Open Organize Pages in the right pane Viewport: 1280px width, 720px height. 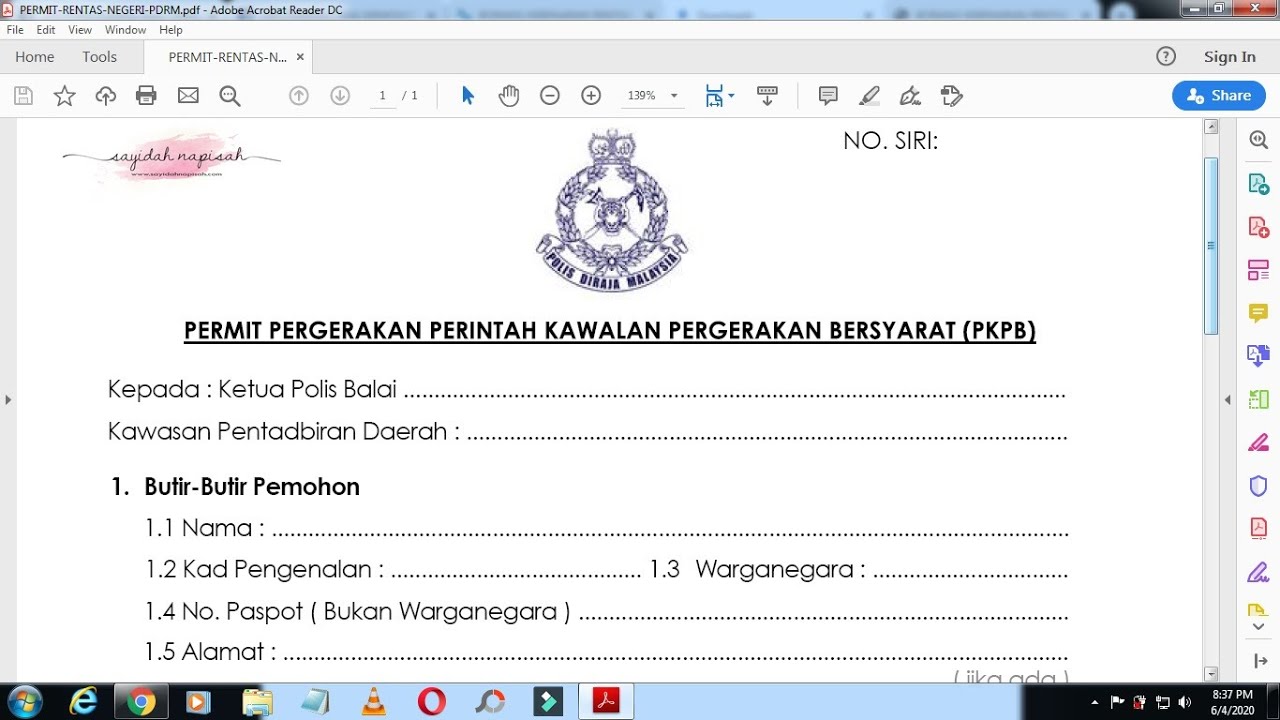coord(1259,270)
